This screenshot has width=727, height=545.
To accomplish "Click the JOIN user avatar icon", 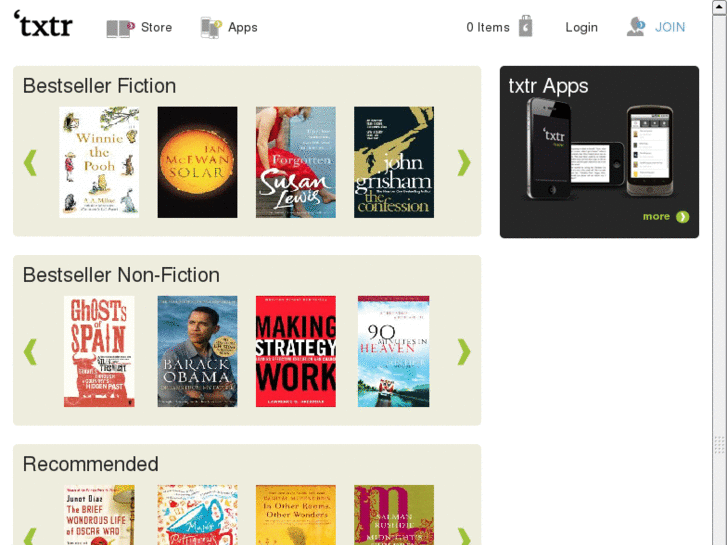I will (x=636, y=27).
